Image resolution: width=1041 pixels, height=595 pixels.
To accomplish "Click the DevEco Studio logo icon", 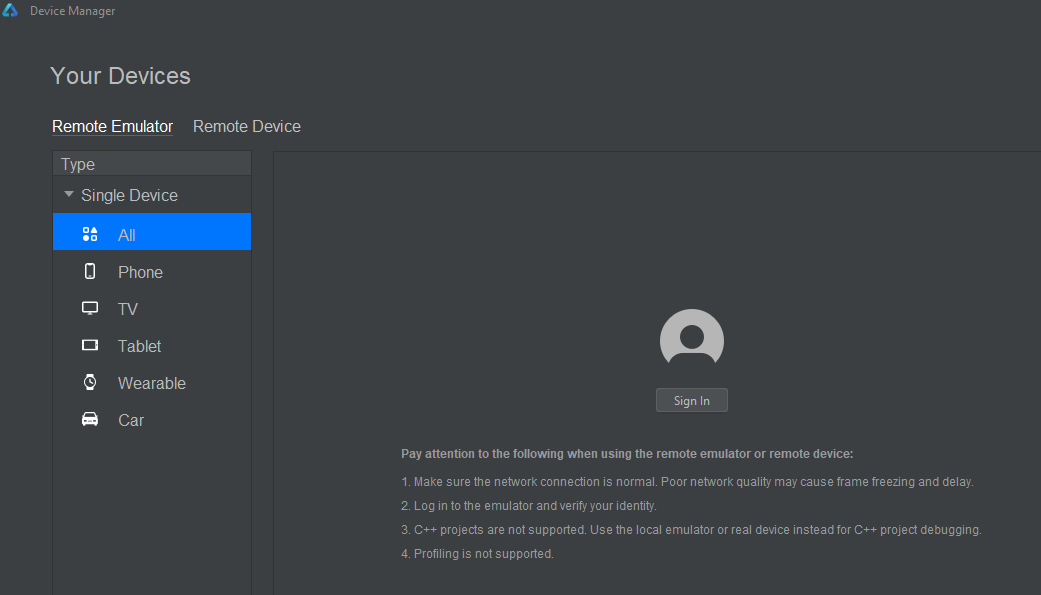I will click(x=10, y=10).
